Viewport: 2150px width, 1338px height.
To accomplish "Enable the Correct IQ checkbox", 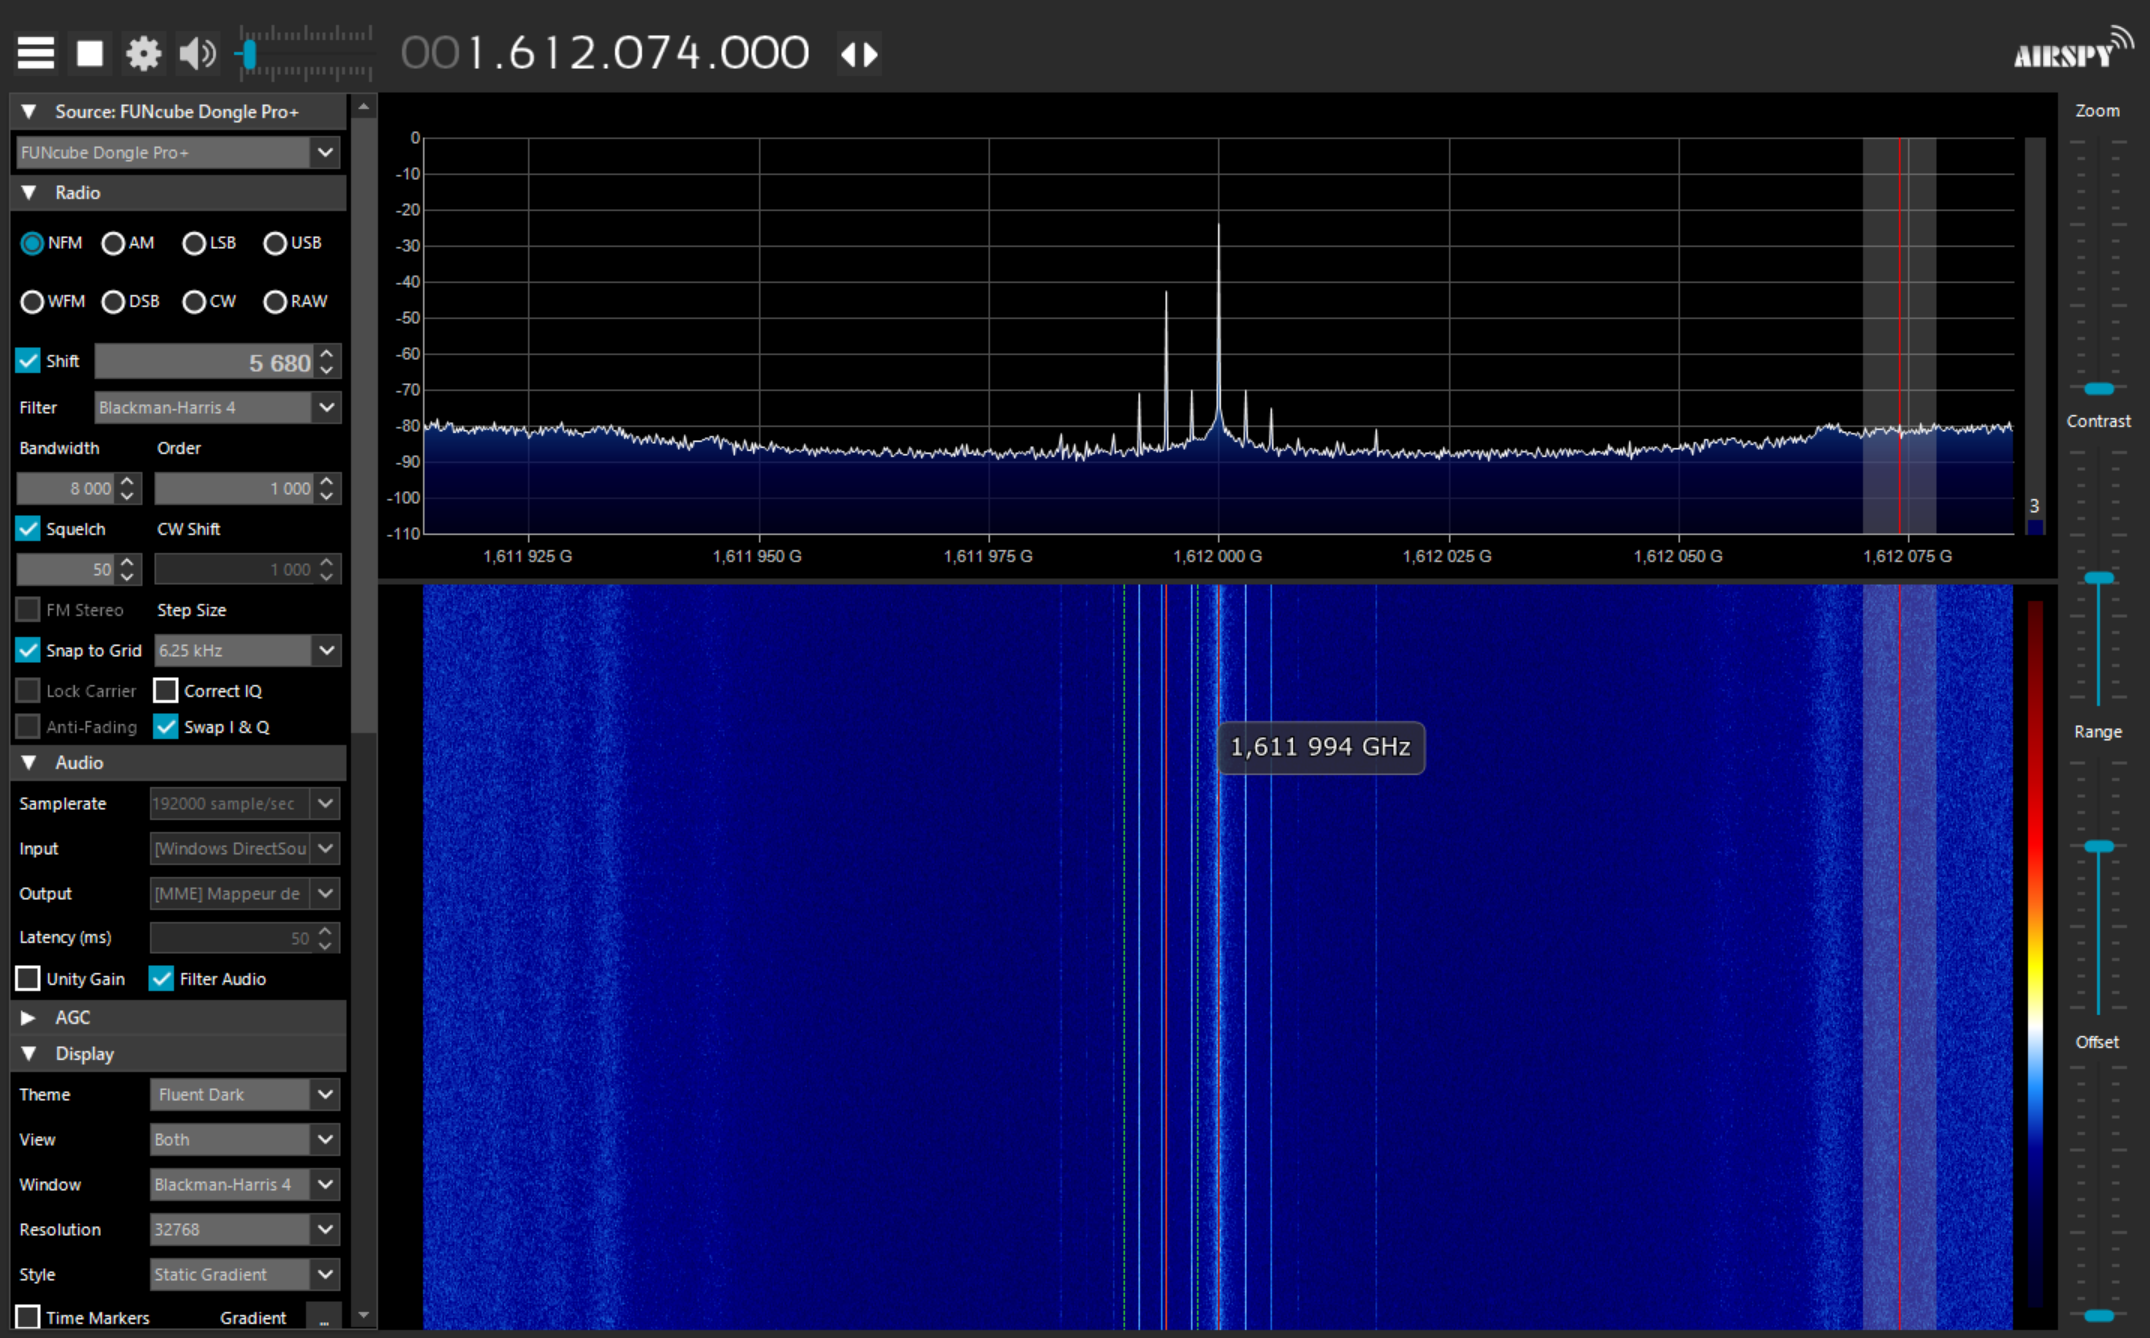I will pos(166,691).
